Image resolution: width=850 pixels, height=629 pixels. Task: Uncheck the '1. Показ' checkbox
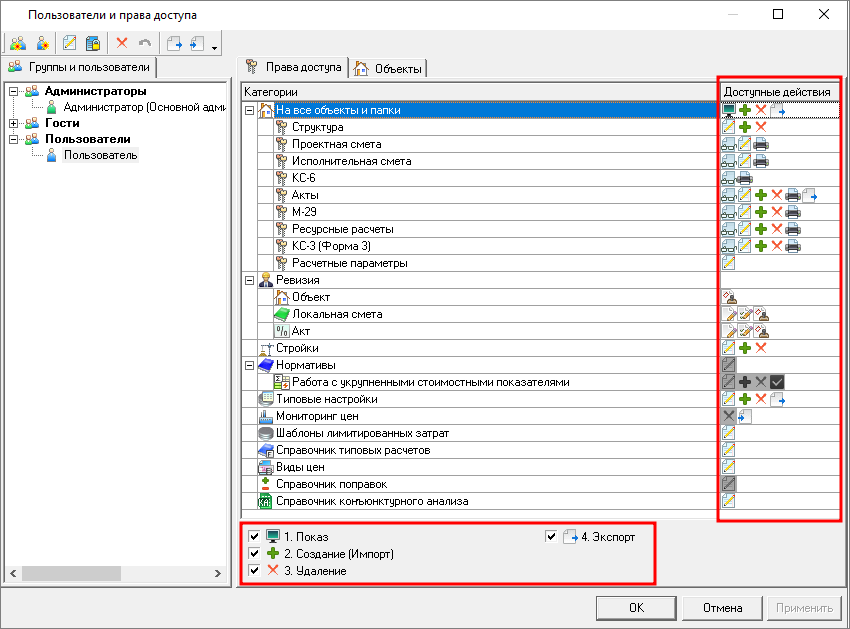point(254,537)
